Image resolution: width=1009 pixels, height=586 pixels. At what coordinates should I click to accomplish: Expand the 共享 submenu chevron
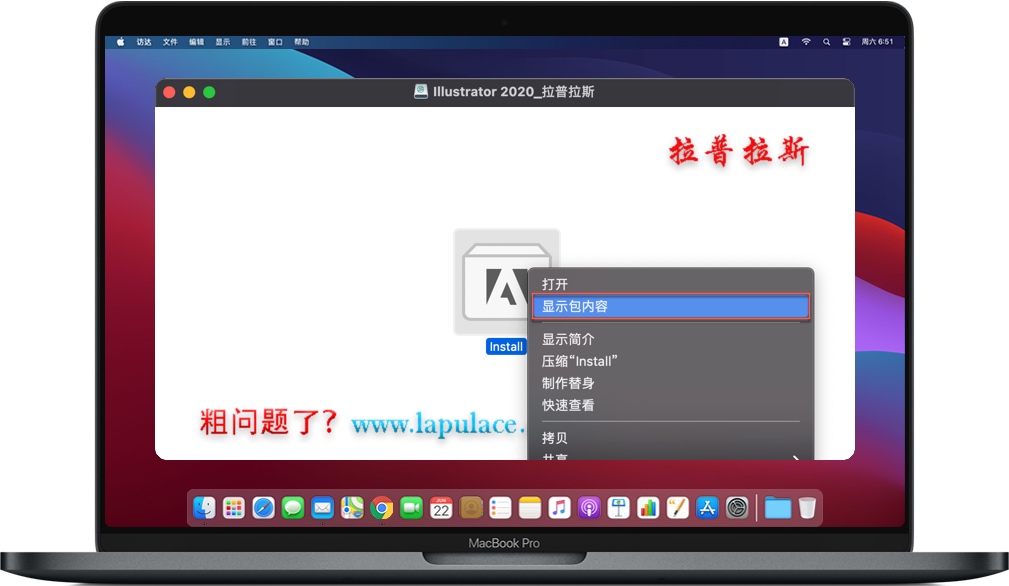click(x=796, y=458)
